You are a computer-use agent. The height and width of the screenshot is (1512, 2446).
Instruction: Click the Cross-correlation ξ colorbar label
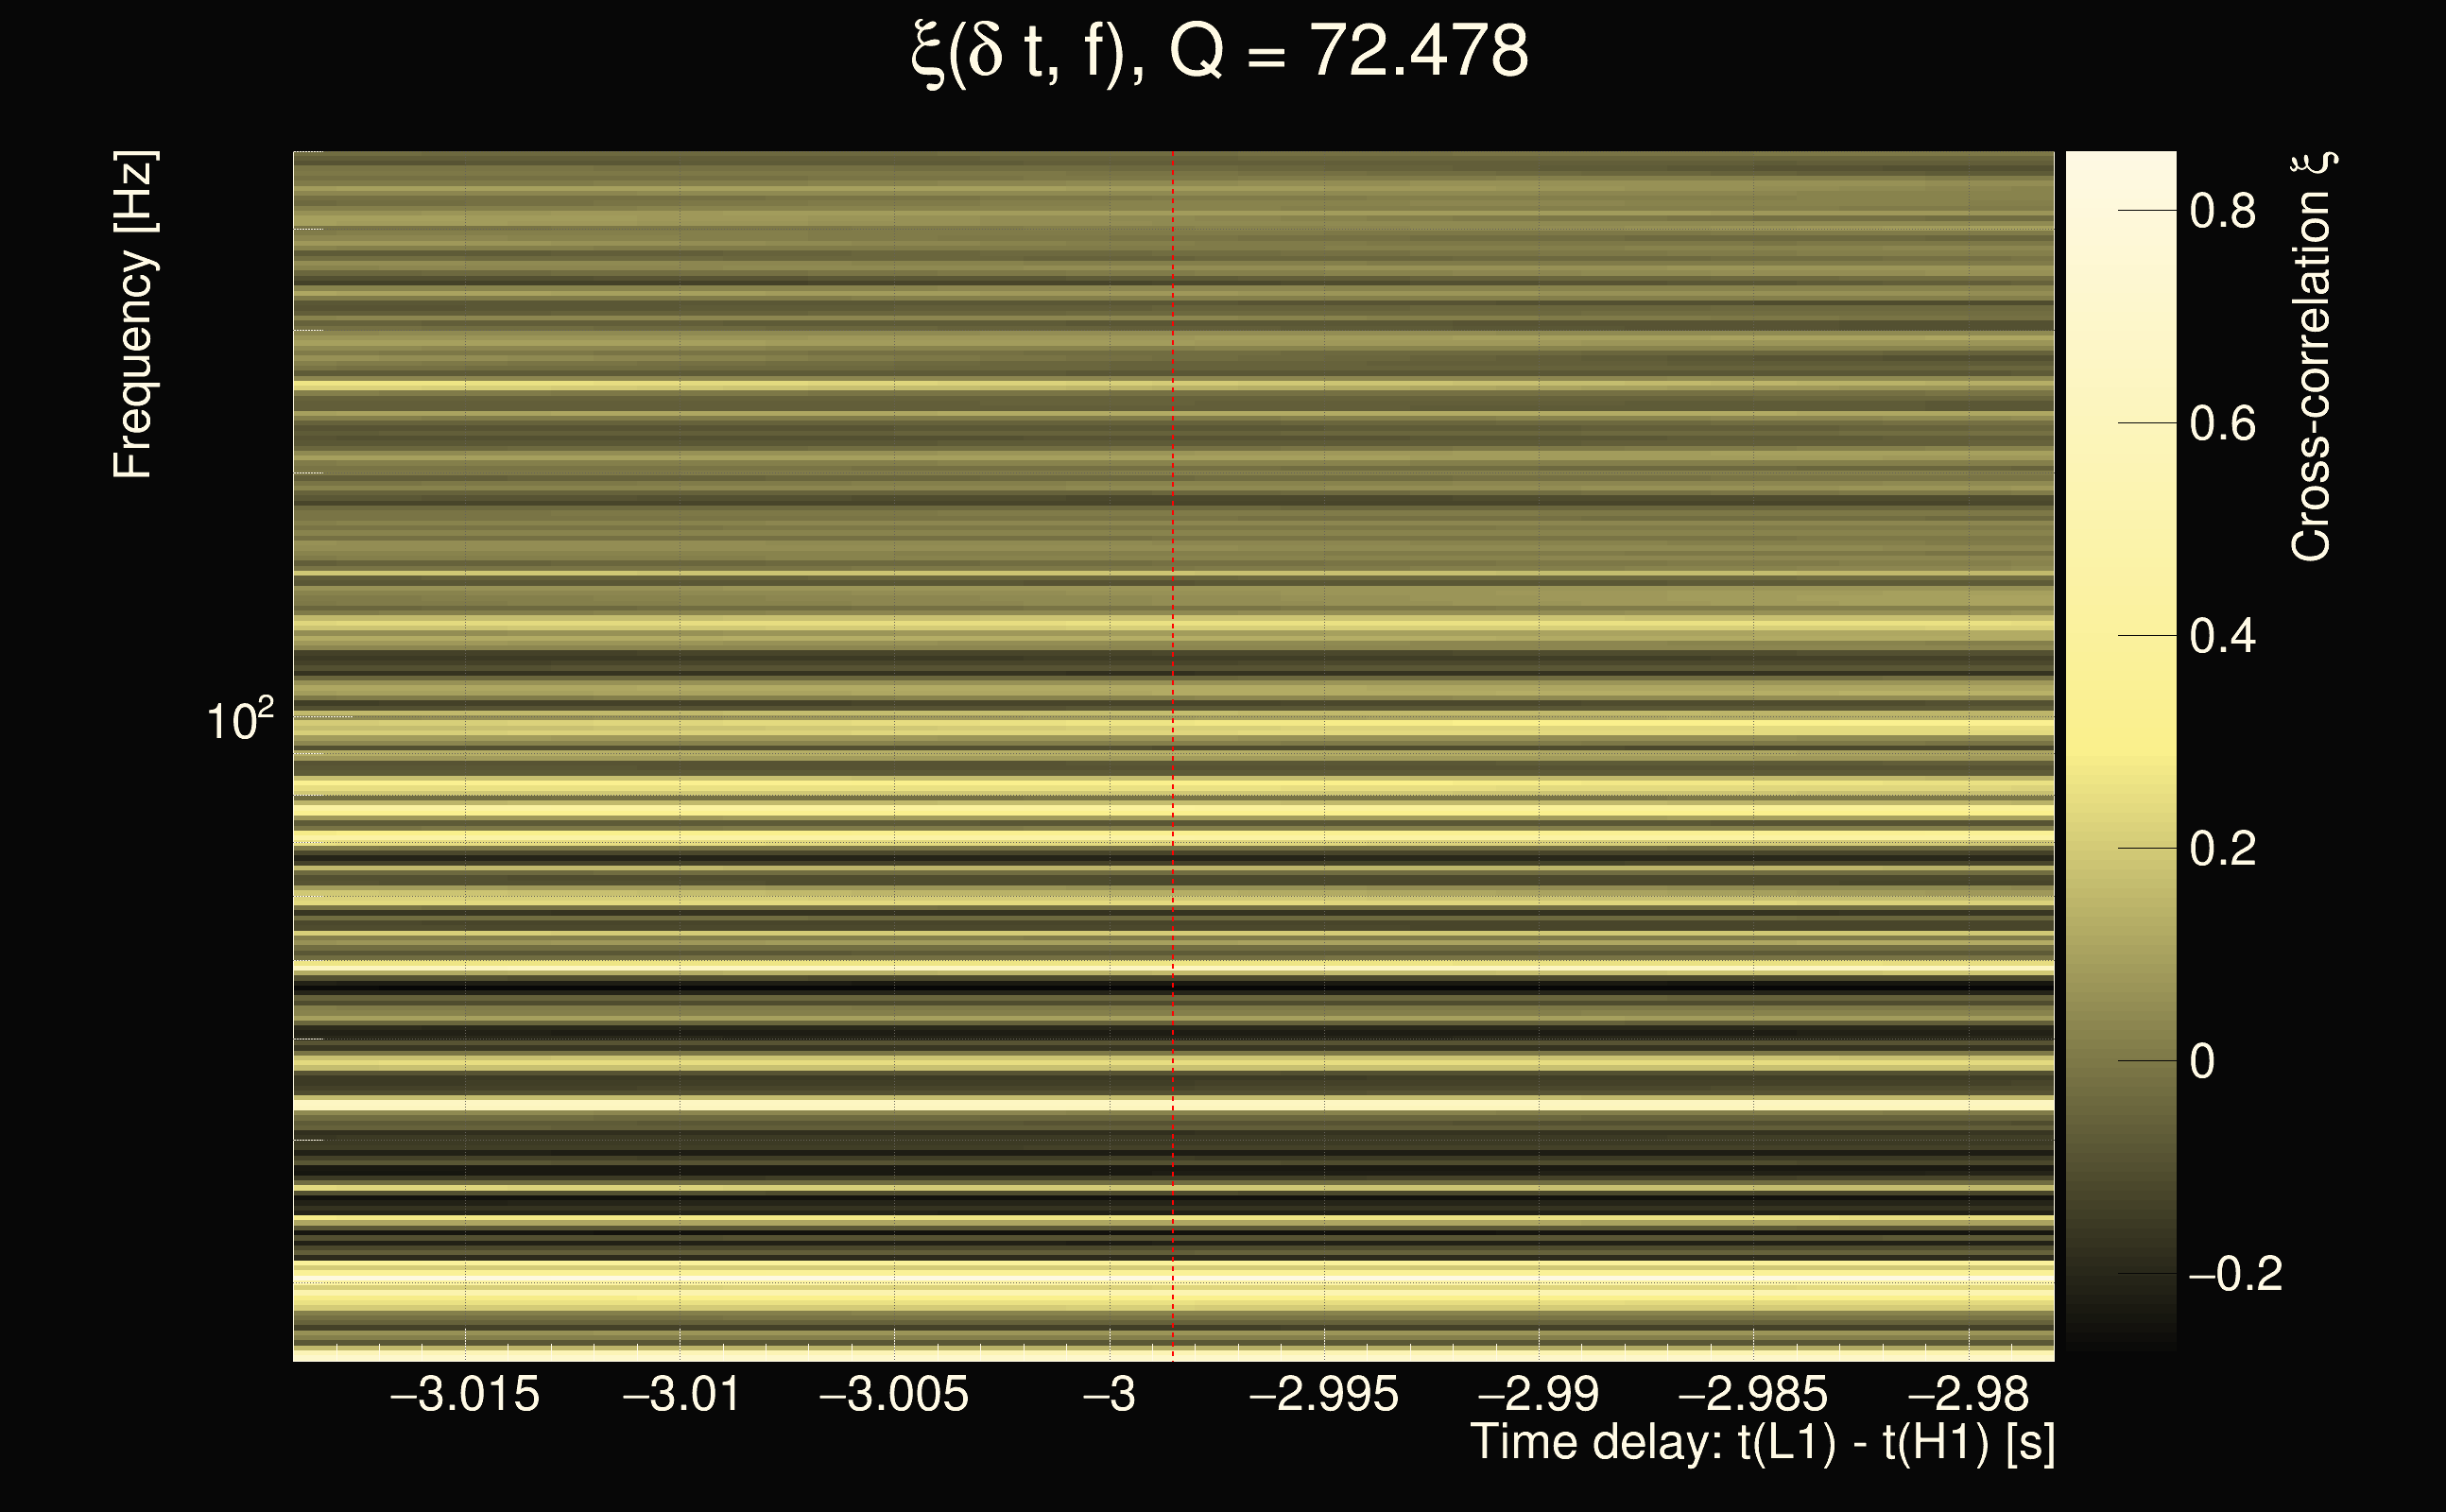click(x=2311, y=357)
